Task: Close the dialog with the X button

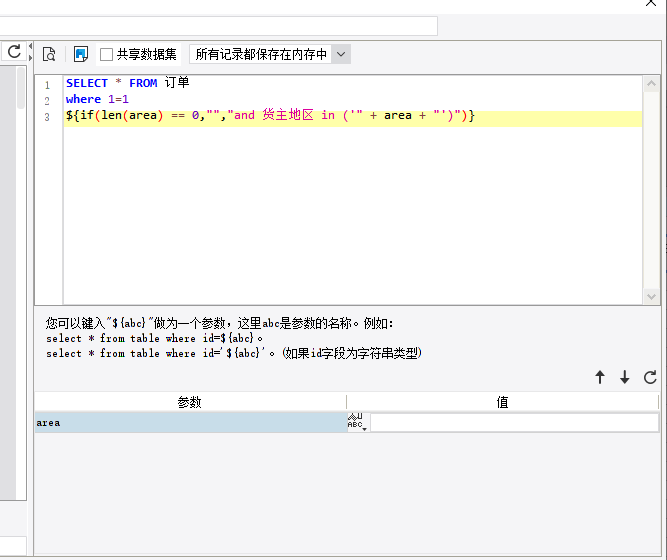Action: point(651,3)
